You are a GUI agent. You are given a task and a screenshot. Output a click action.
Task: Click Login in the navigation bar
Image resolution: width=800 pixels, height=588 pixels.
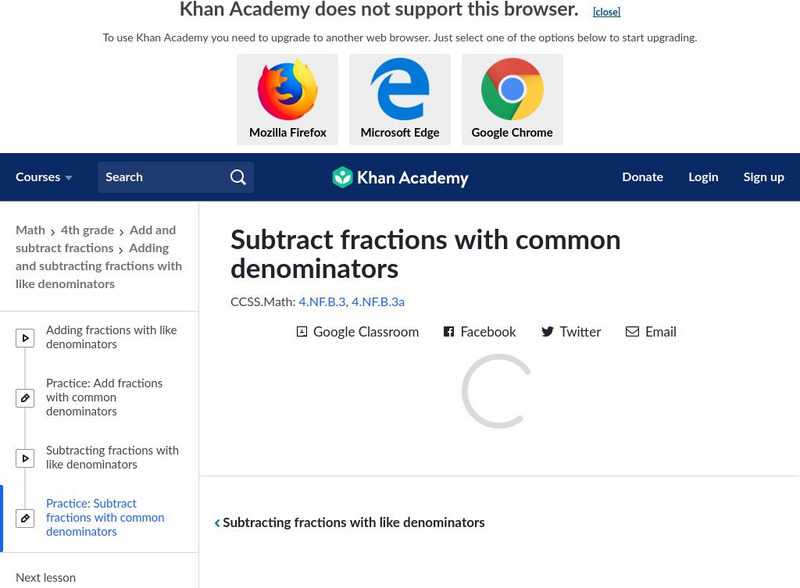[703, 177]
